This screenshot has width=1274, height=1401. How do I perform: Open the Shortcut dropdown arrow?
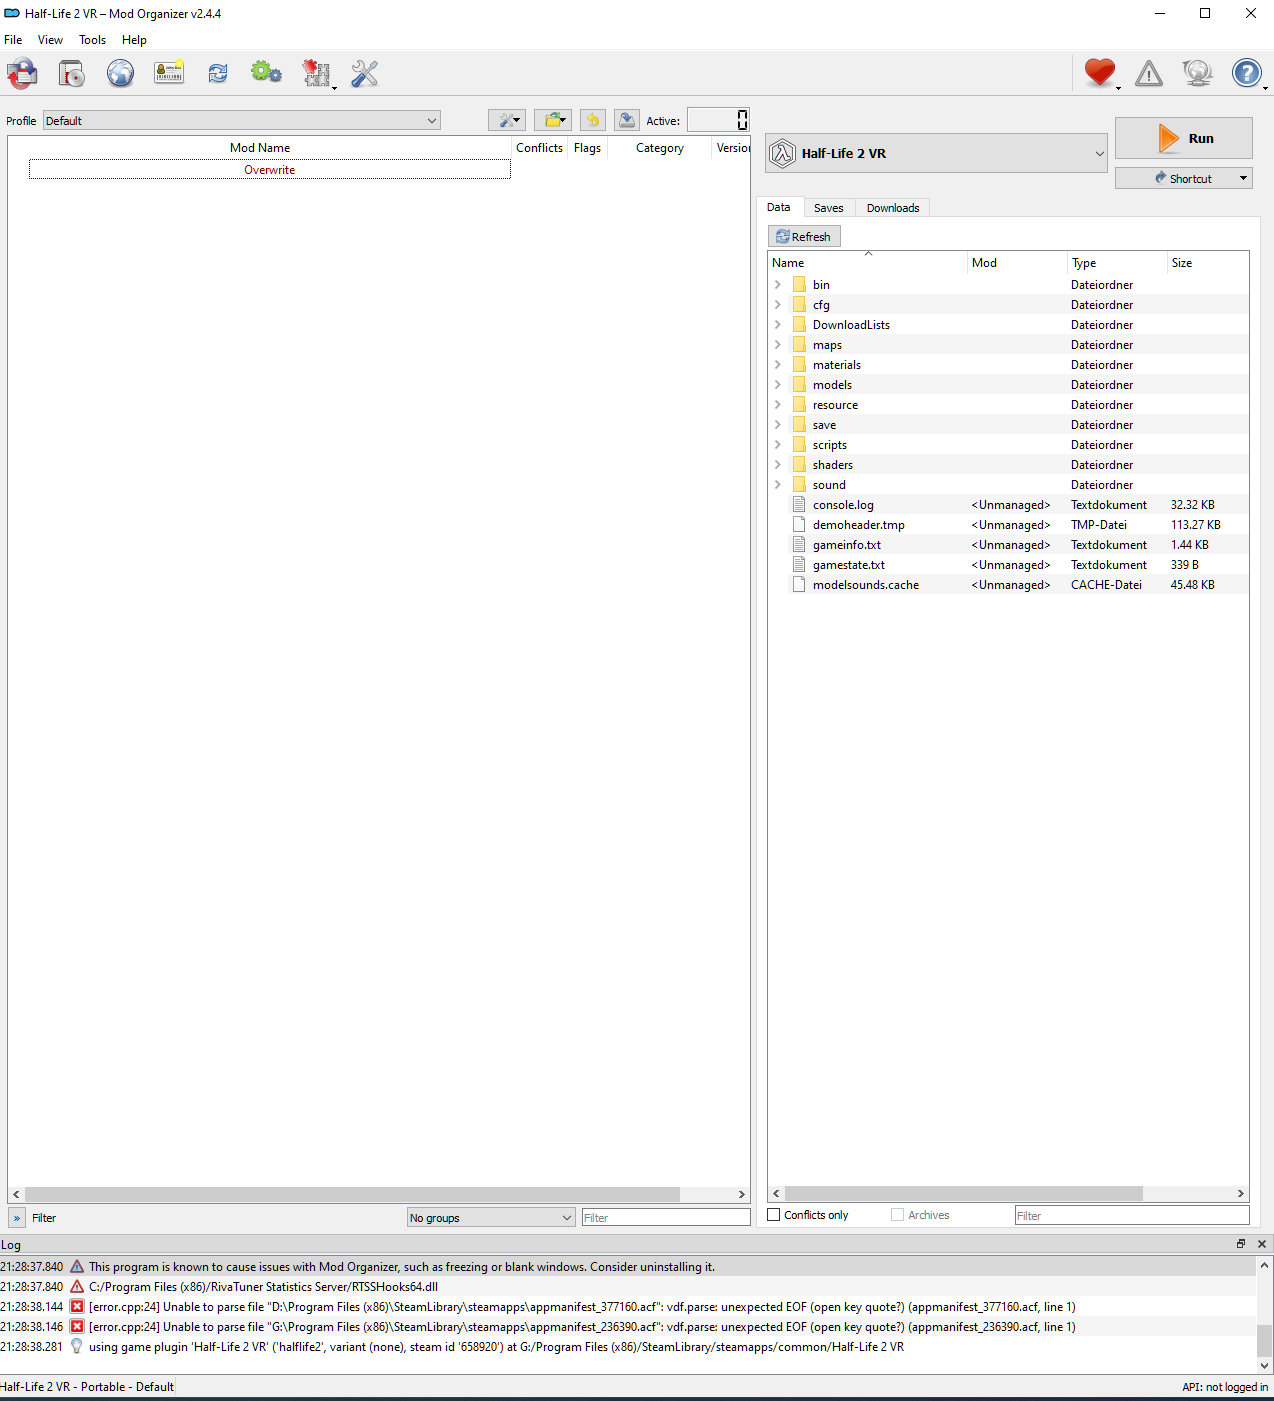[x=1244, y=178]
